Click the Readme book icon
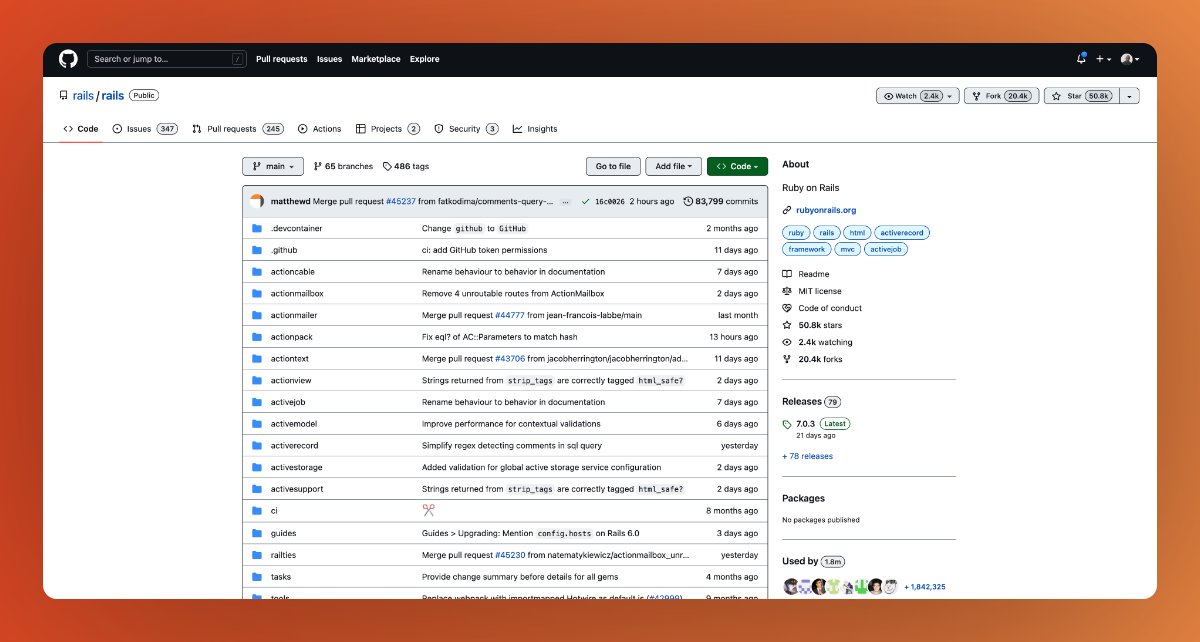This screenshot has height=642, width=1200. (787, 274)
